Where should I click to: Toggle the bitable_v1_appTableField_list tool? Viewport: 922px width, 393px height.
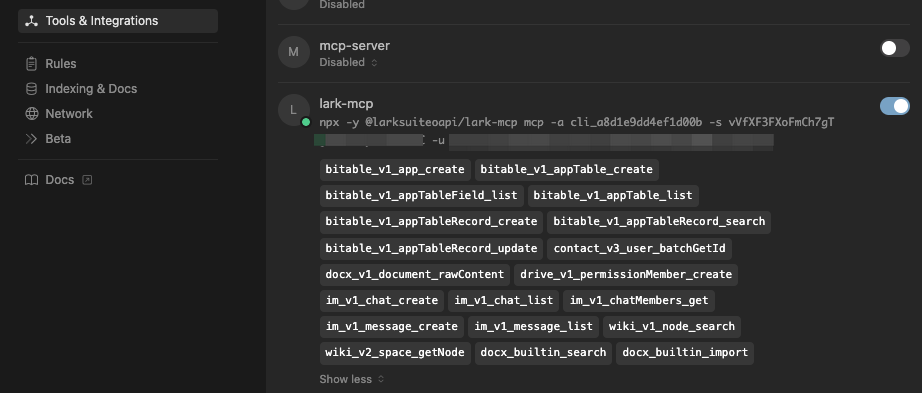[x=422, y=195]
